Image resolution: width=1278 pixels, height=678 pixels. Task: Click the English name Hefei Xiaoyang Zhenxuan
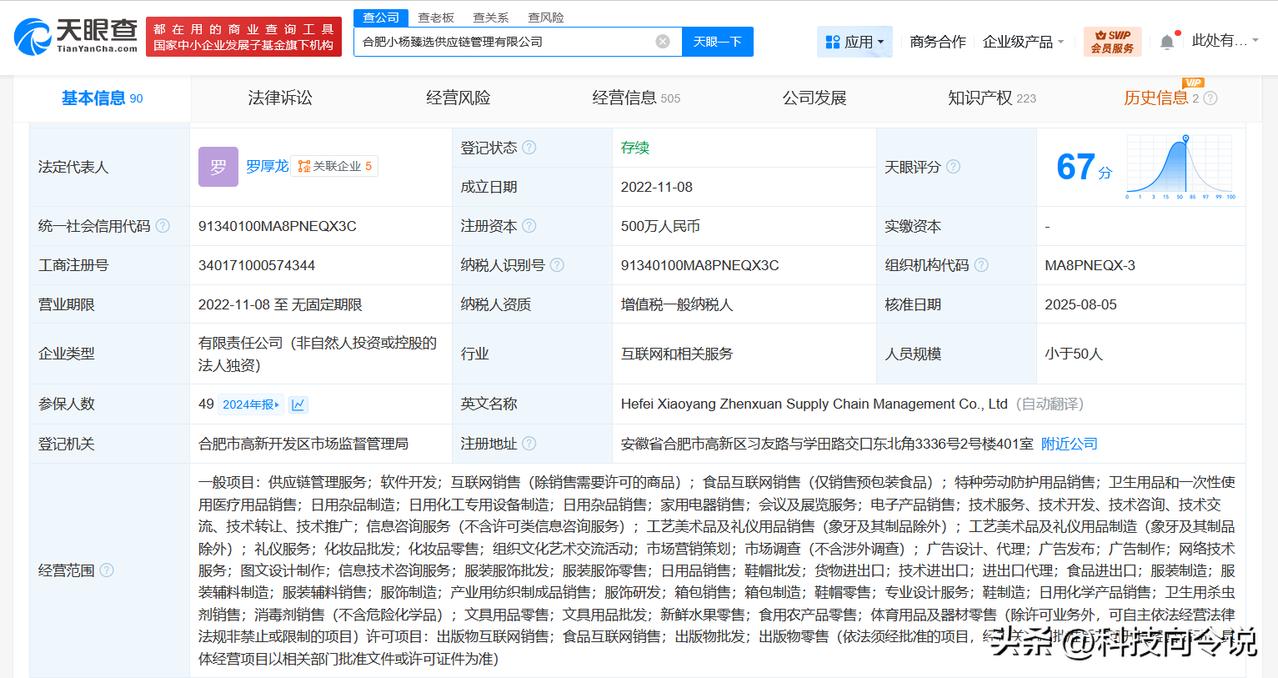814,404
